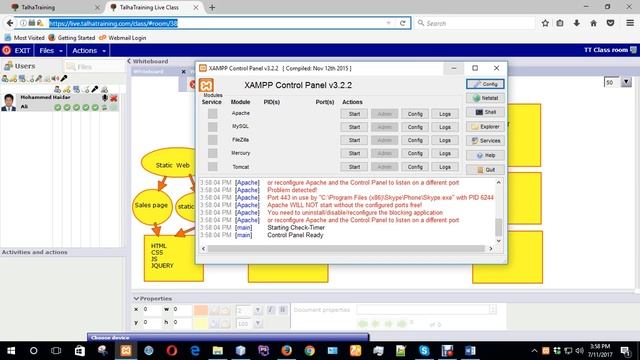
Task: Open the Pocket icon
Action: click(x=610, y=23)
